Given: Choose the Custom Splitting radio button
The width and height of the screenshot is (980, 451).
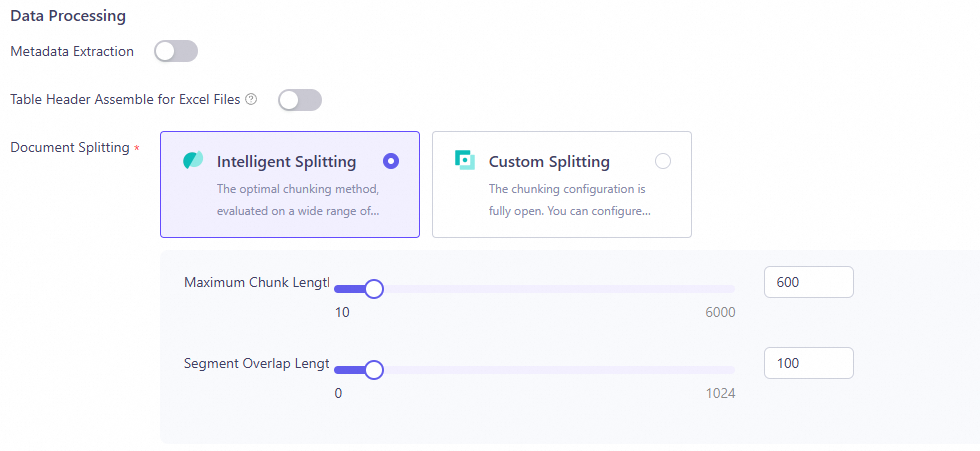Looking at the screenshot, I should (x=662, y=162).
